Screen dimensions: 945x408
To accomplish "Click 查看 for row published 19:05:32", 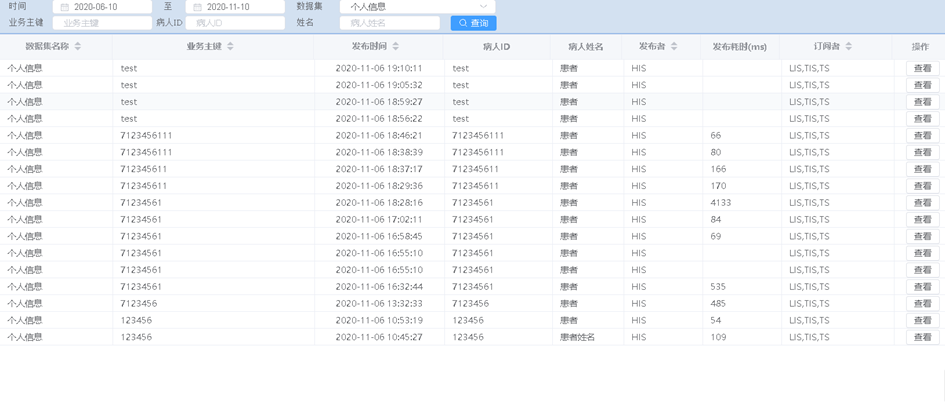I will point(923,85).
